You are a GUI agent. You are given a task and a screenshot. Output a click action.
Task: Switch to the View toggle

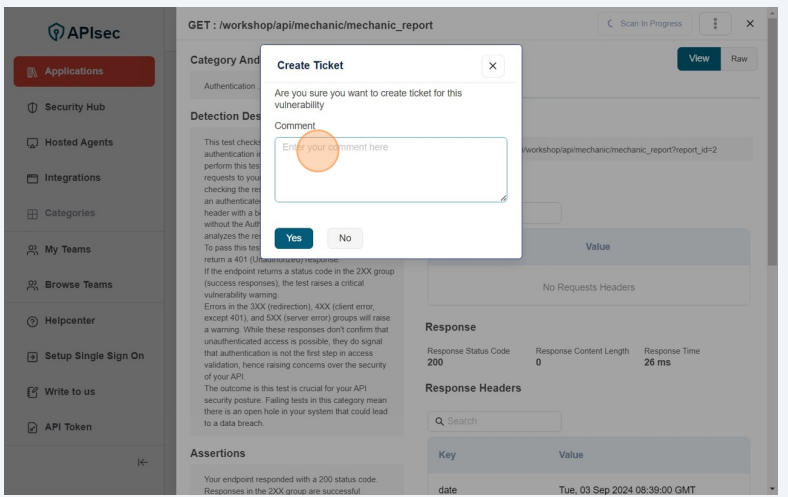click(699, 59)
